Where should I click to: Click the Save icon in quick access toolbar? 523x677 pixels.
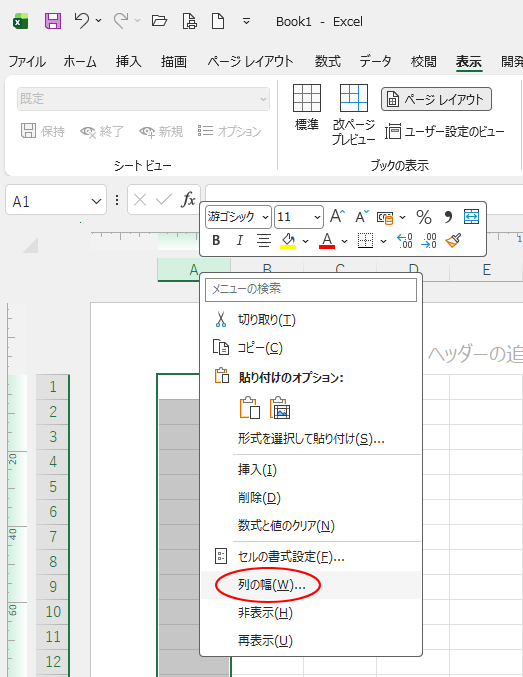tap(53, 21)
